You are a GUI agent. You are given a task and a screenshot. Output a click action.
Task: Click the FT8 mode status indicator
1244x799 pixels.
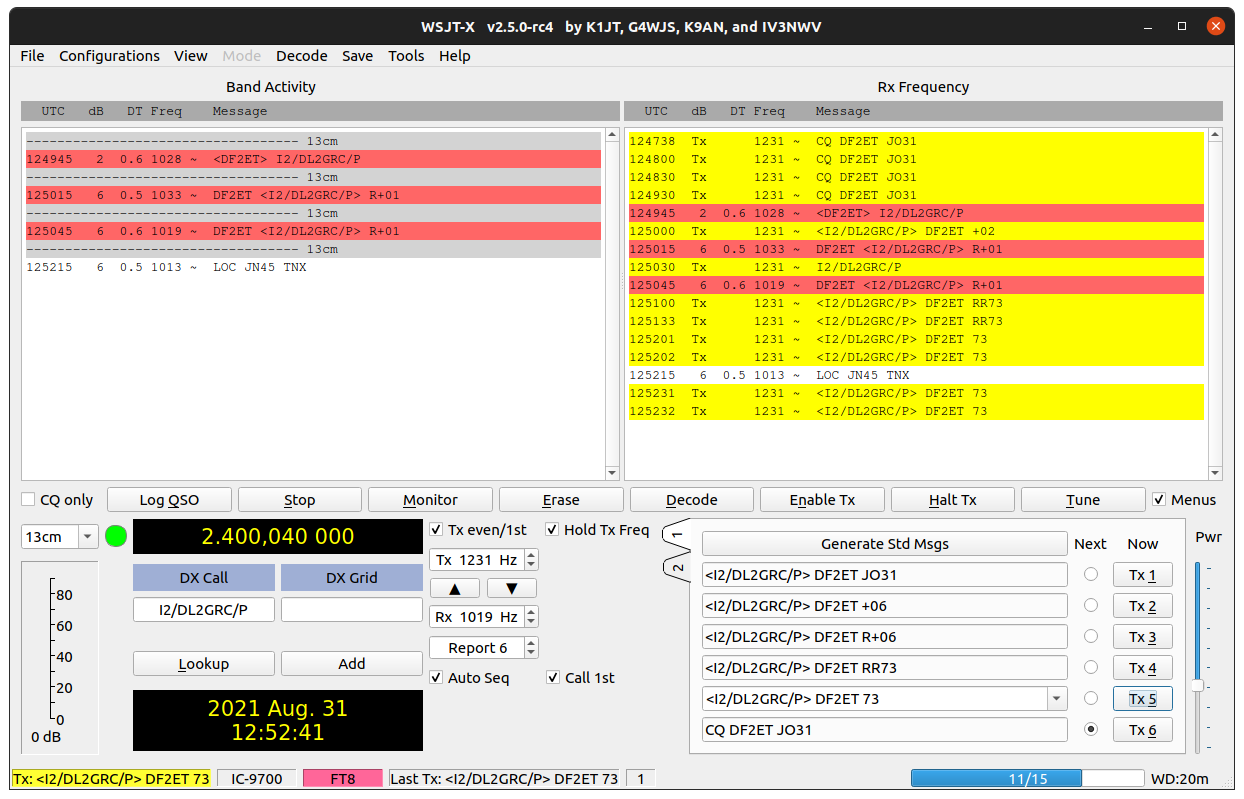[342, 779]
